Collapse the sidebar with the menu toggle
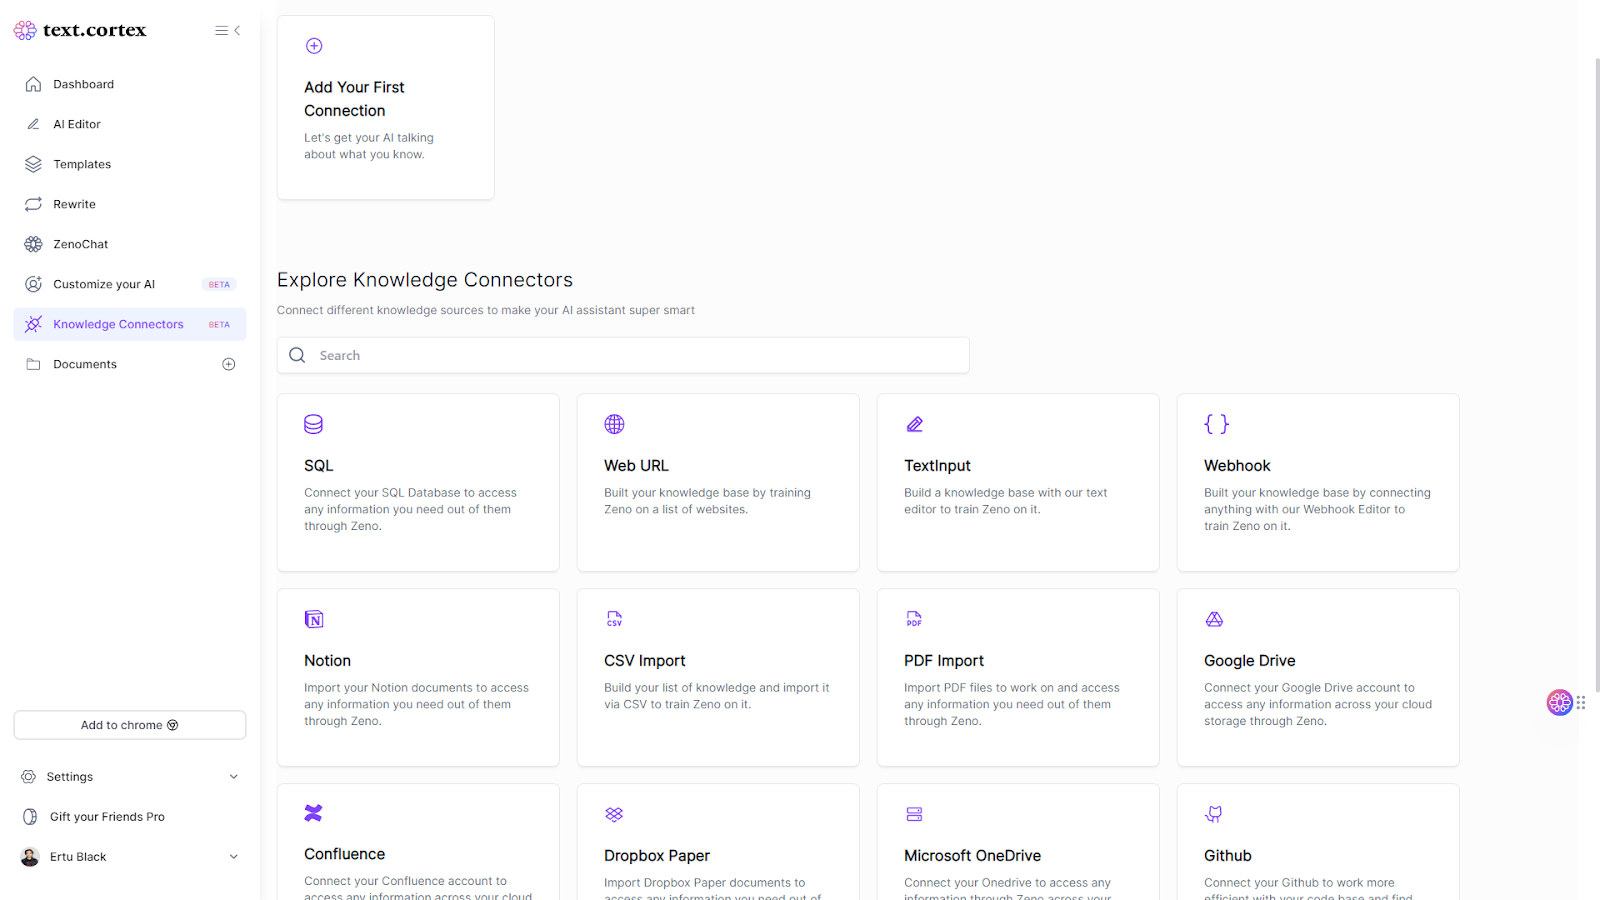Viewport: 1600px width, 900px height. [228, 31]
